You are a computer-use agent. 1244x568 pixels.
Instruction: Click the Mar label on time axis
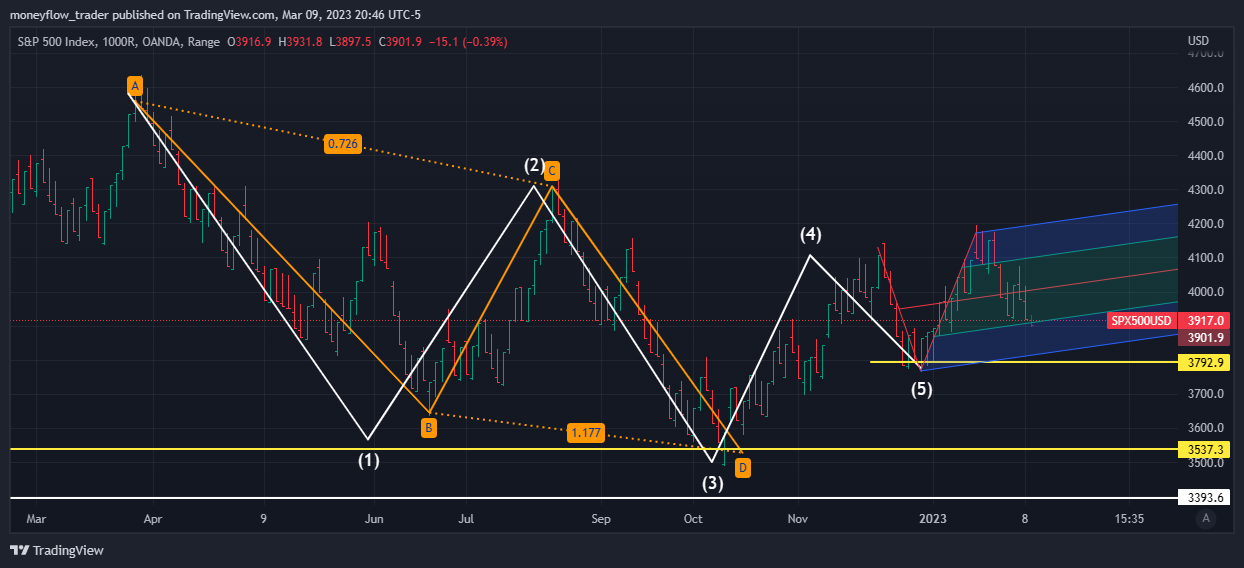click(36, 519)
